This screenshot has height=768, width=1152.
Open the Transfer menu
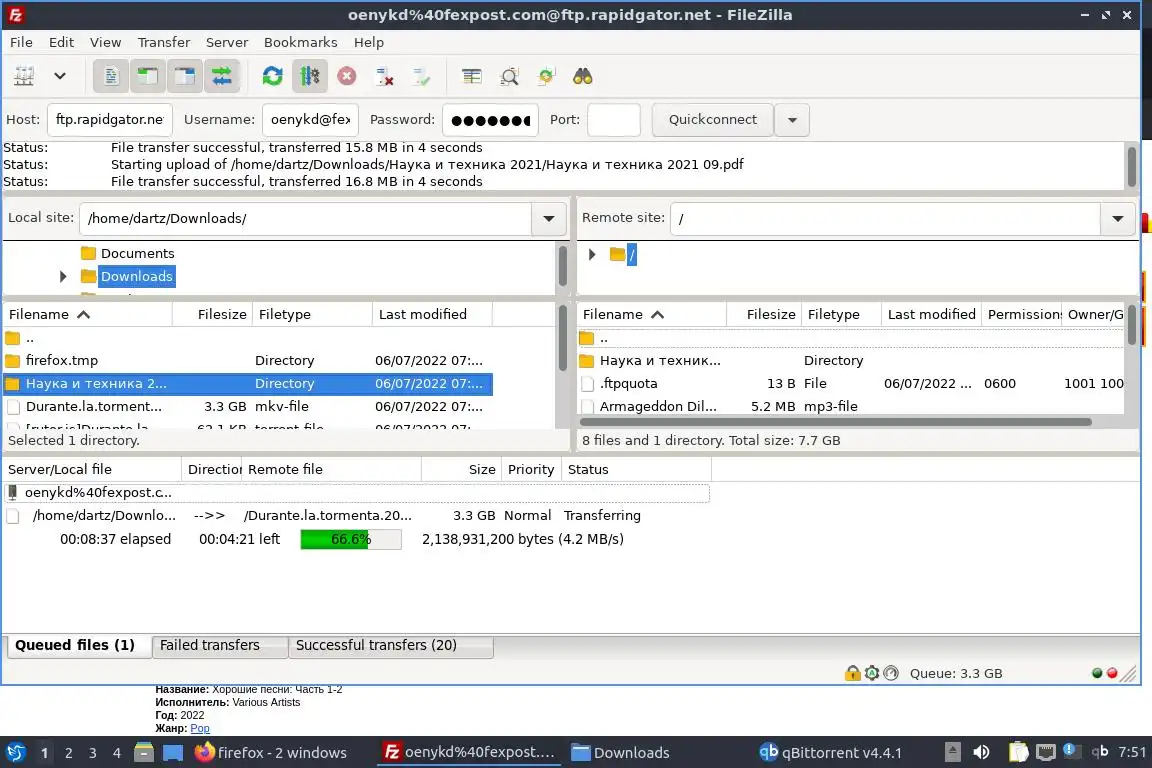[x=163, y=42]
